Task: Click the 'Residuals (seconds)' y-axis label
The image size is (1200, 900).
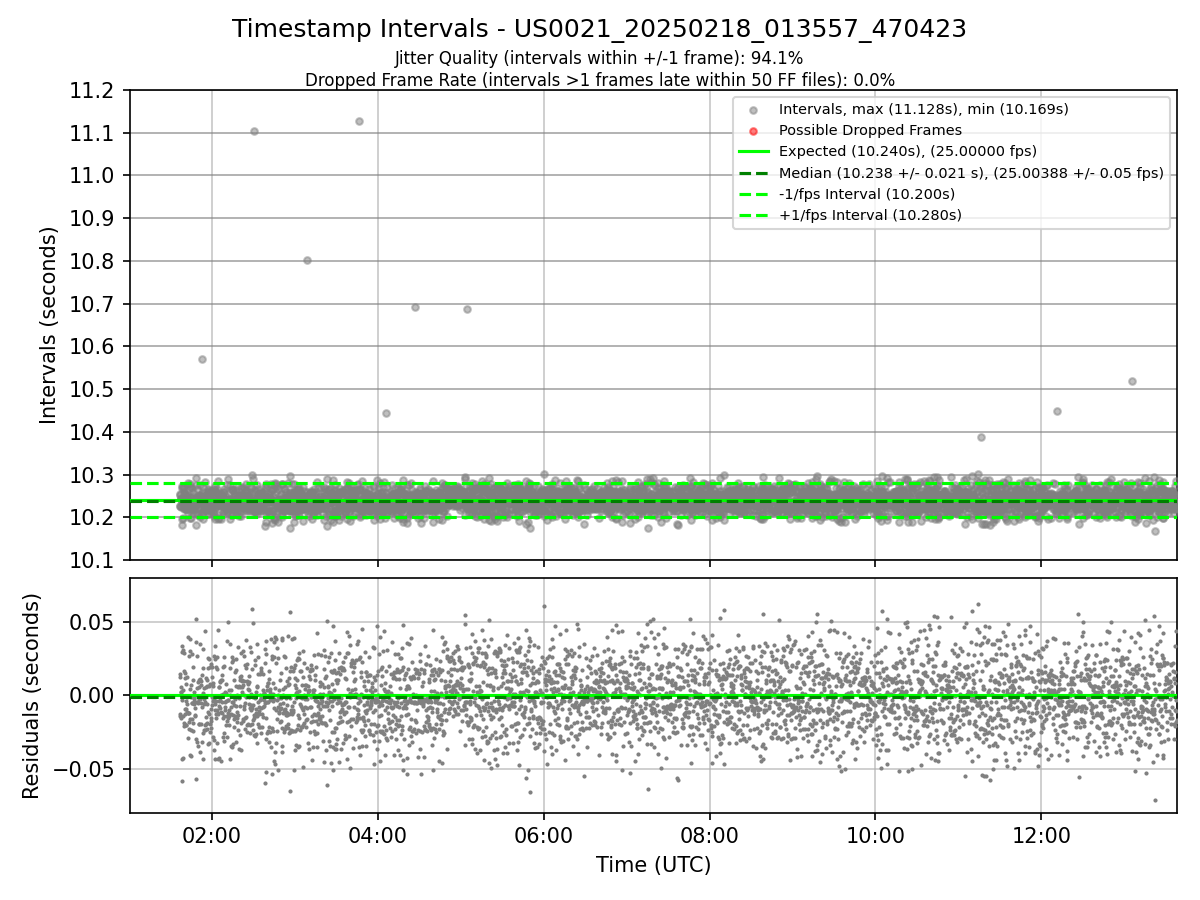Action: point(32,696)
